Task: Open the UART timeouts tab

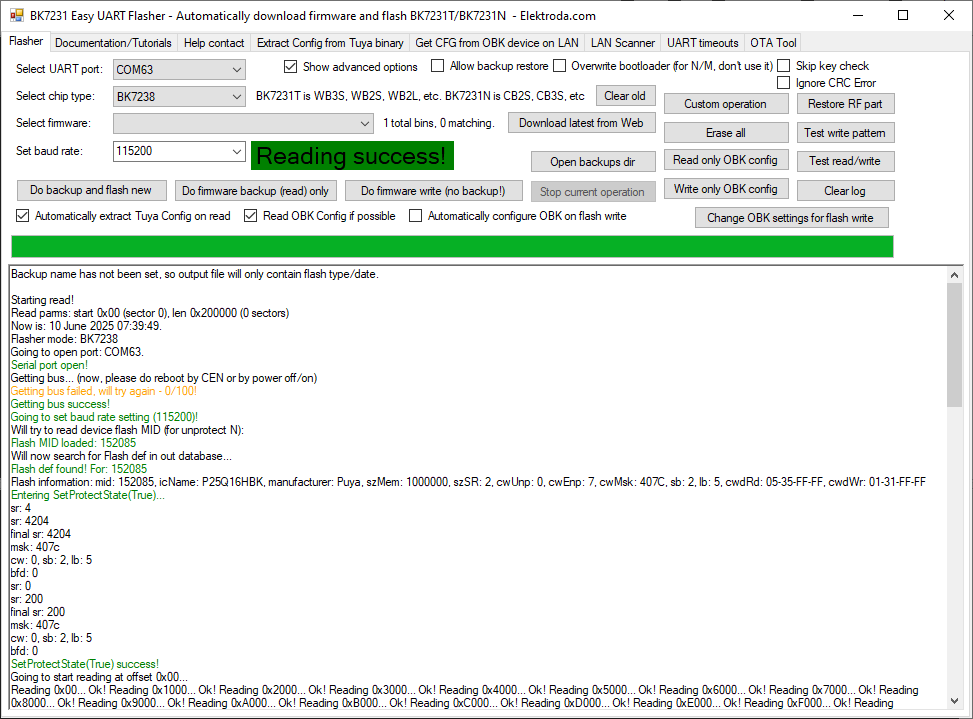Action: click(702, 43)
